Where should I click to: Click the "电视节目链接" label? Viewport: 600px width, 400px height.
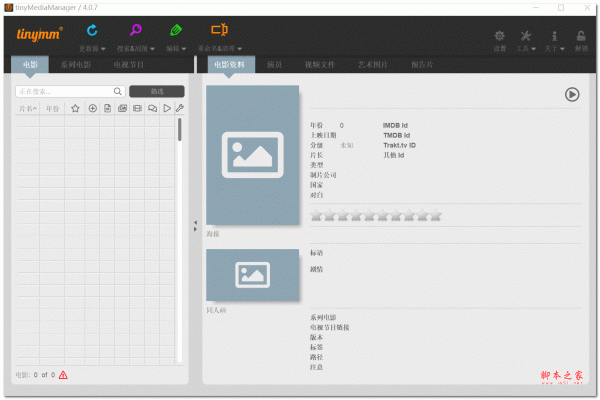tap(329, 327)
